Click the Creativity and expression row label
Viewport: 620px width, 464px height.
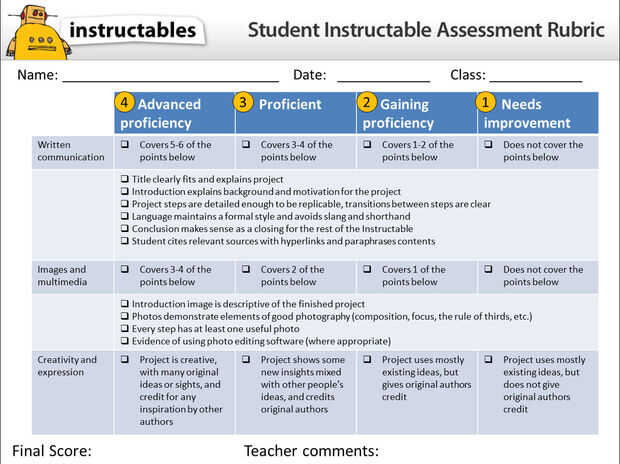[68, 365]
